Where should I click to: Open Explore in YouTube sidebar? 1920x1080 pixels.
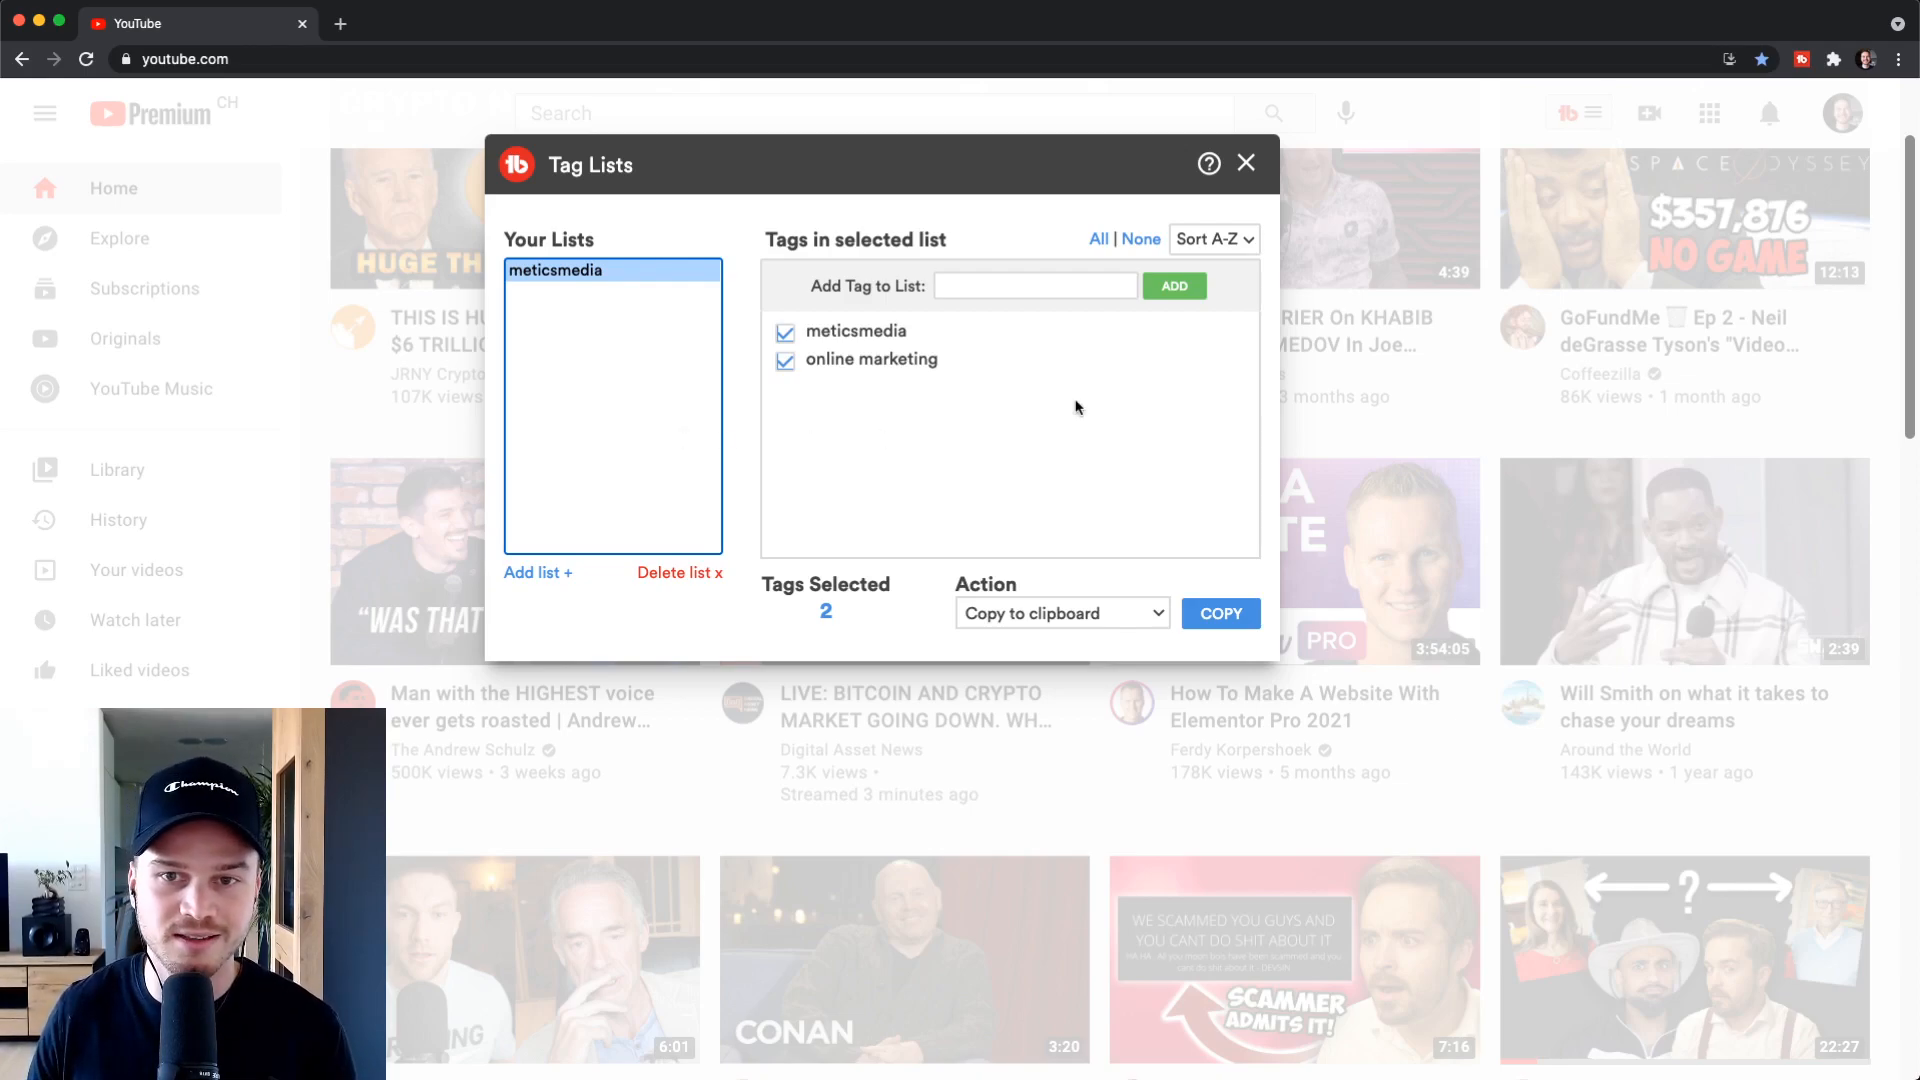(140, 238)
